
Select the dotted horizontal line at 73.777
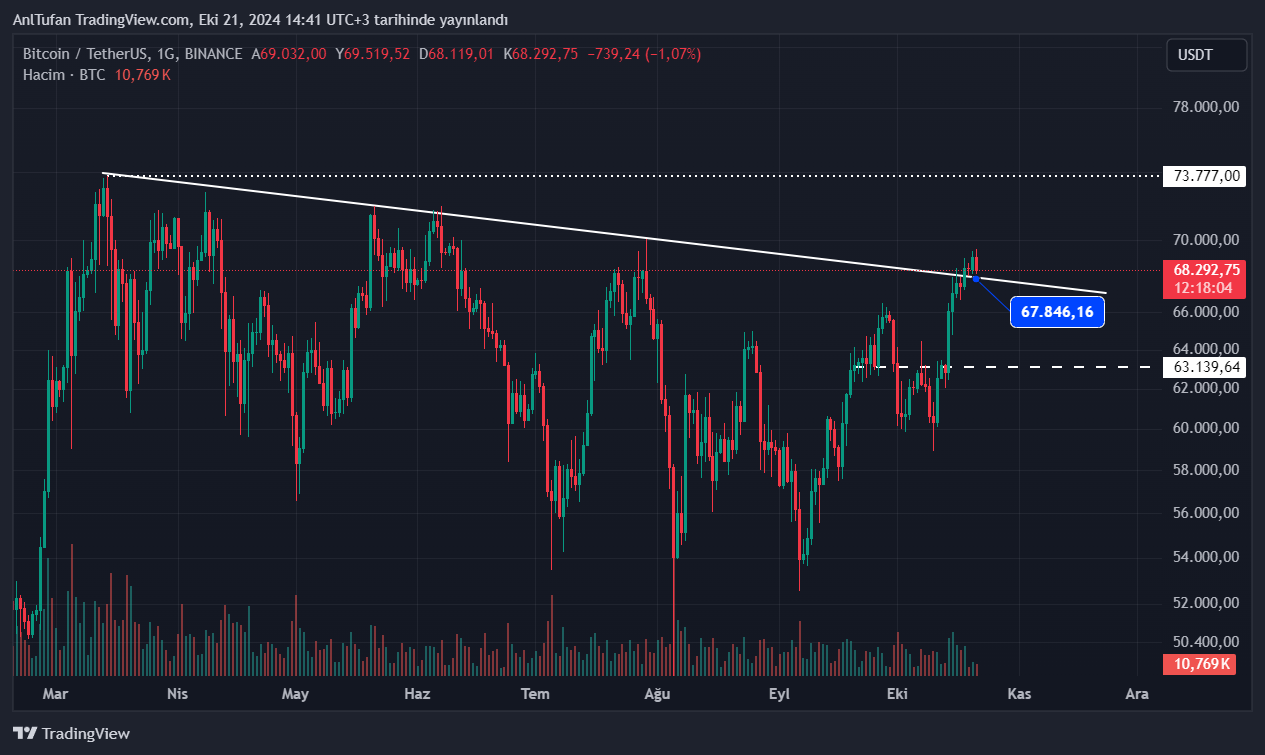[x=700, y=175]
